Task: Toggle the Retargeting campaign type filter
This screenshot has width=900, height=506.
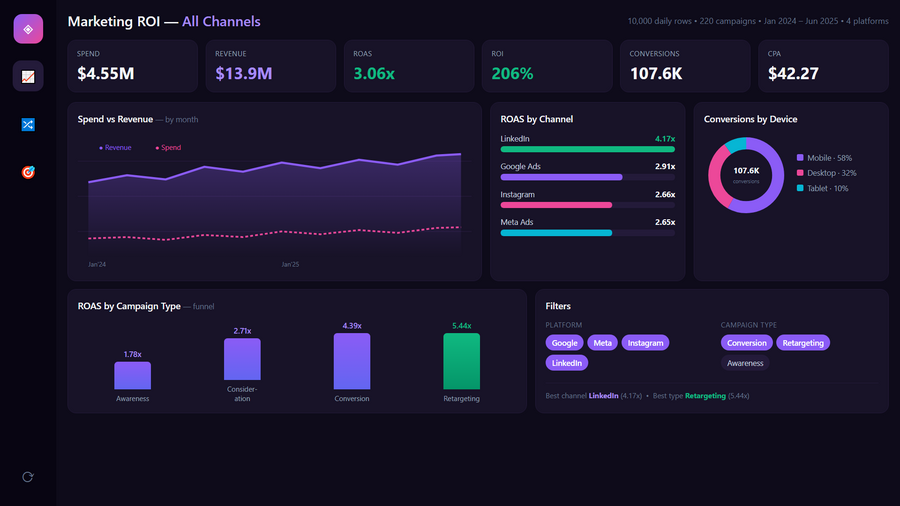Action: 802,342
